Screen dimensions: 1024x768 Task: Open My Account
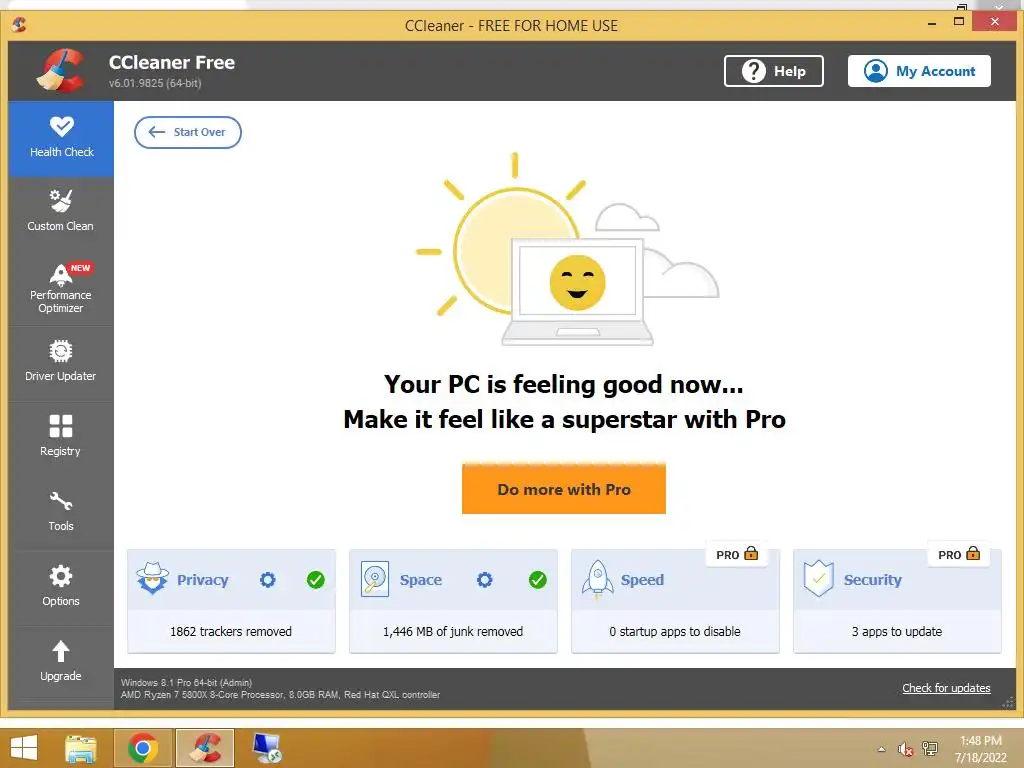[x=919, y=71]
